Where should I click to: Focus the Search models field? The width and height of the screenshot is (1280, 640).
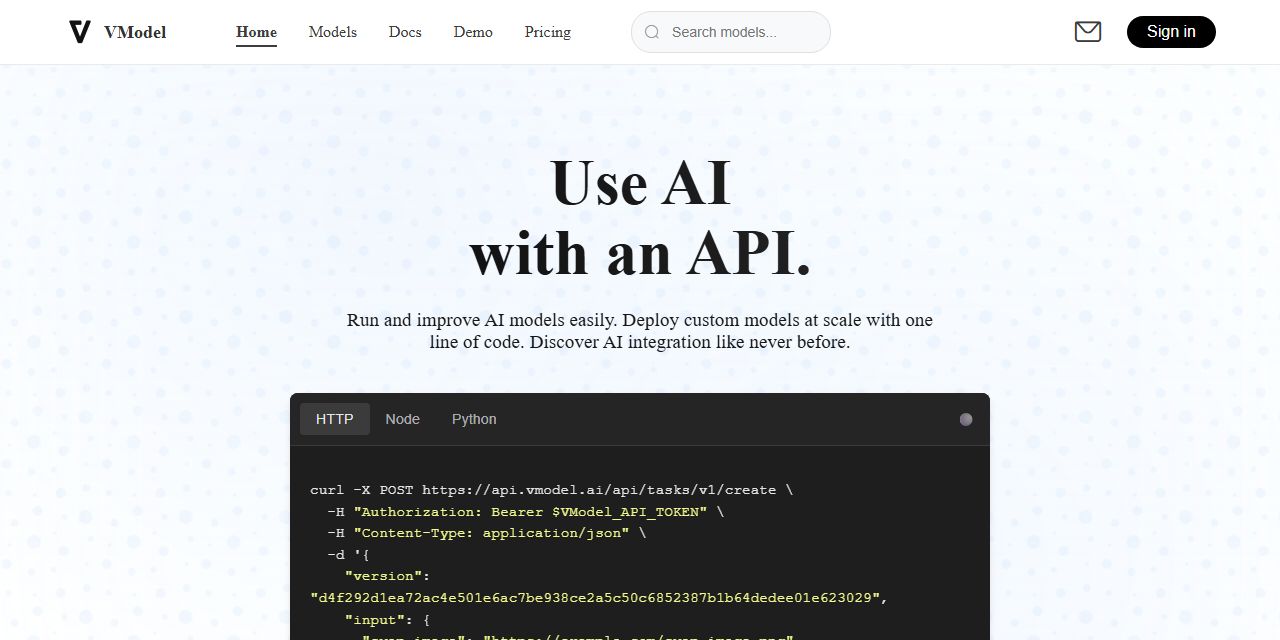tap(731, 32)
